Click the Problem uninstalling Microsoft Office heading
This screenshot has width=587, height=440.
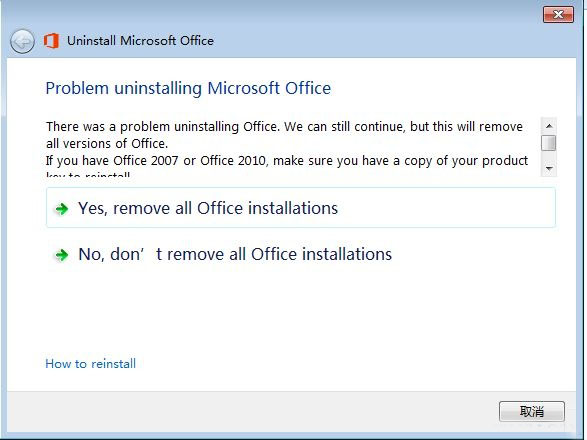[x=188, y=88]
